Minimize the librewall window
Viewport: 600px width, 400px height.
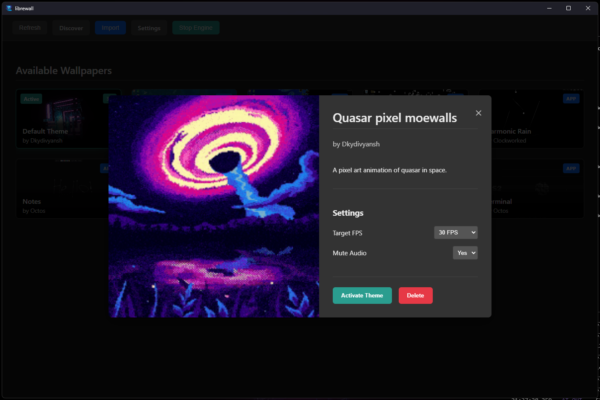(549, 8)
